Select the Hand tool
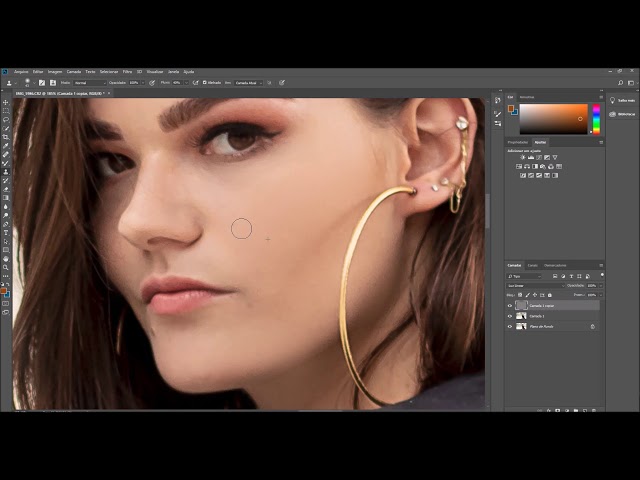The height and width of the screenshot is (480, 640). (6, 259)
